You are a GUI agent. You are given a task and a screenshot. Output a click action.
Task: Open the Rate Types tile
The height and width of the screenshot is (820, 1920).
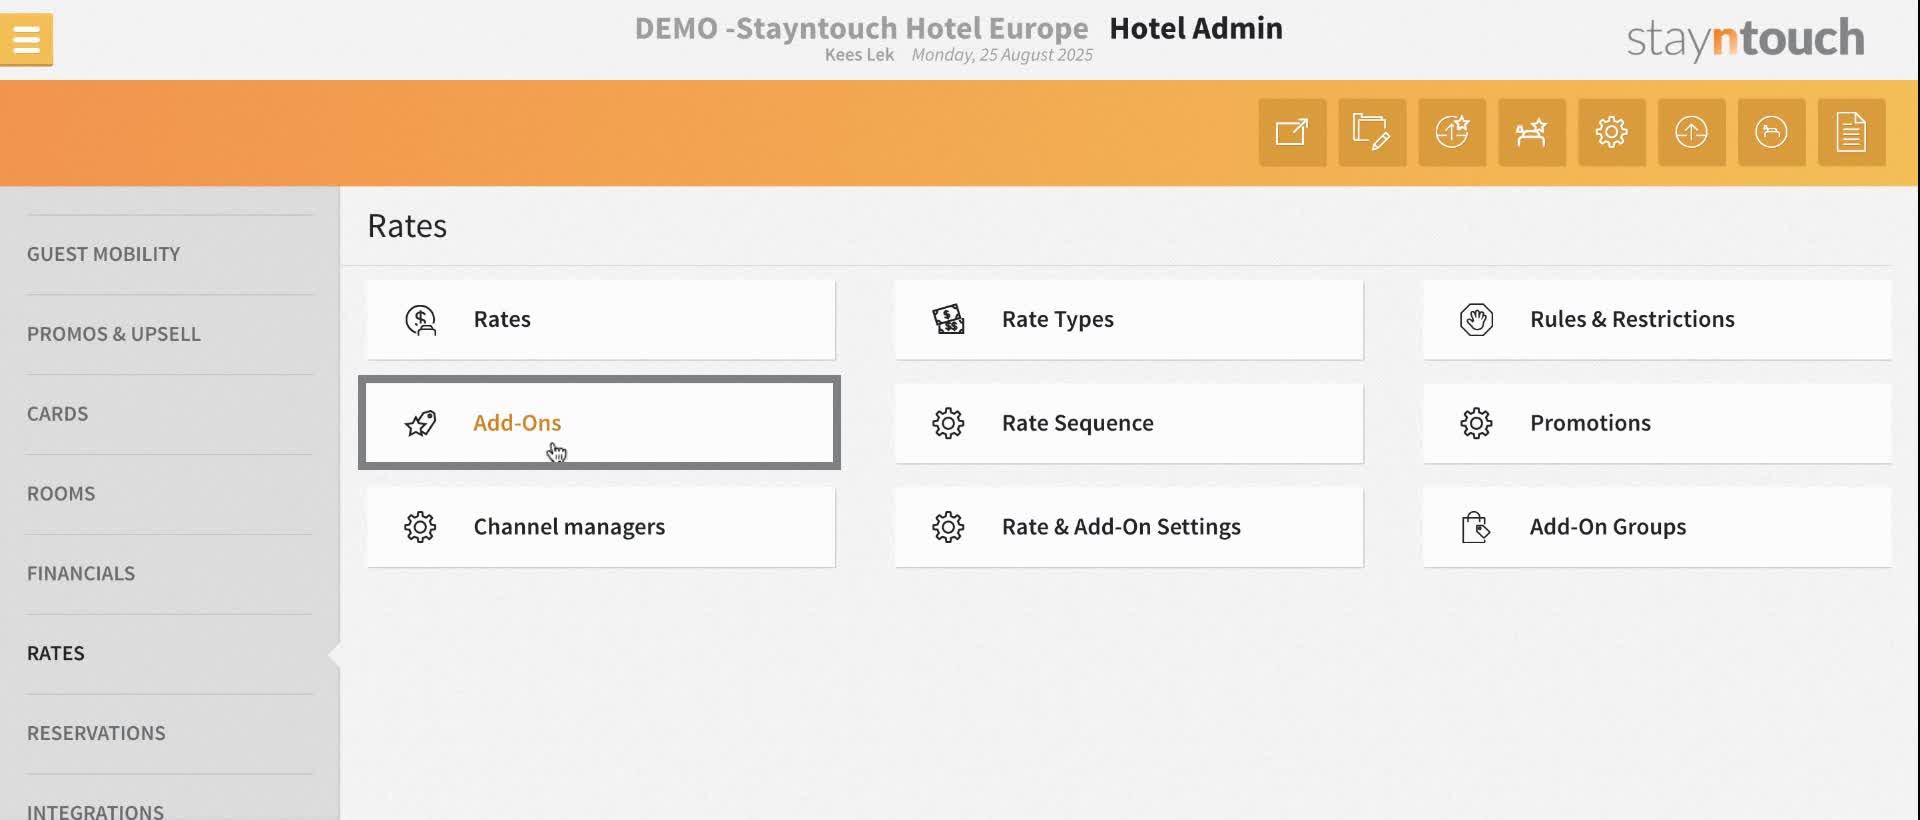(x=1129, y=320)
